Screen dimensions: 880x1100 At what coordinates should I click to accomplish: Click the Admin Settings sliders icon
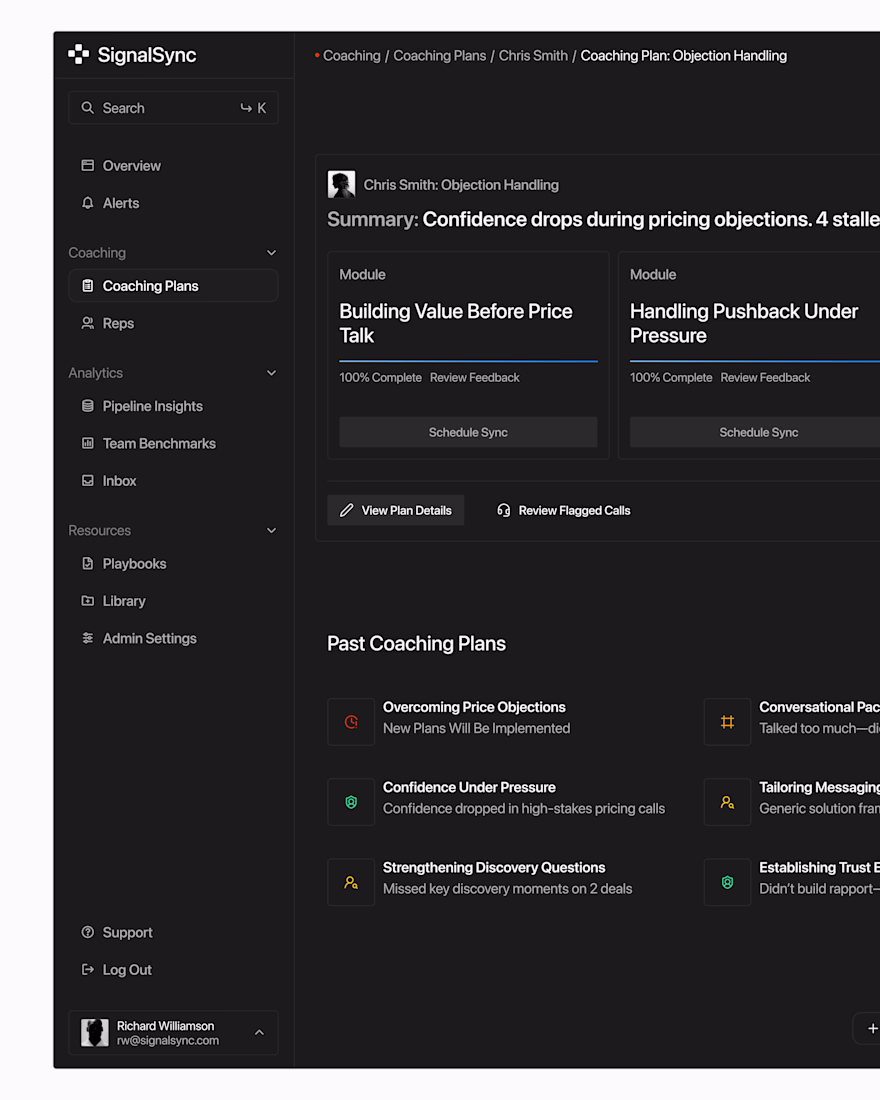tap(88, 638)
